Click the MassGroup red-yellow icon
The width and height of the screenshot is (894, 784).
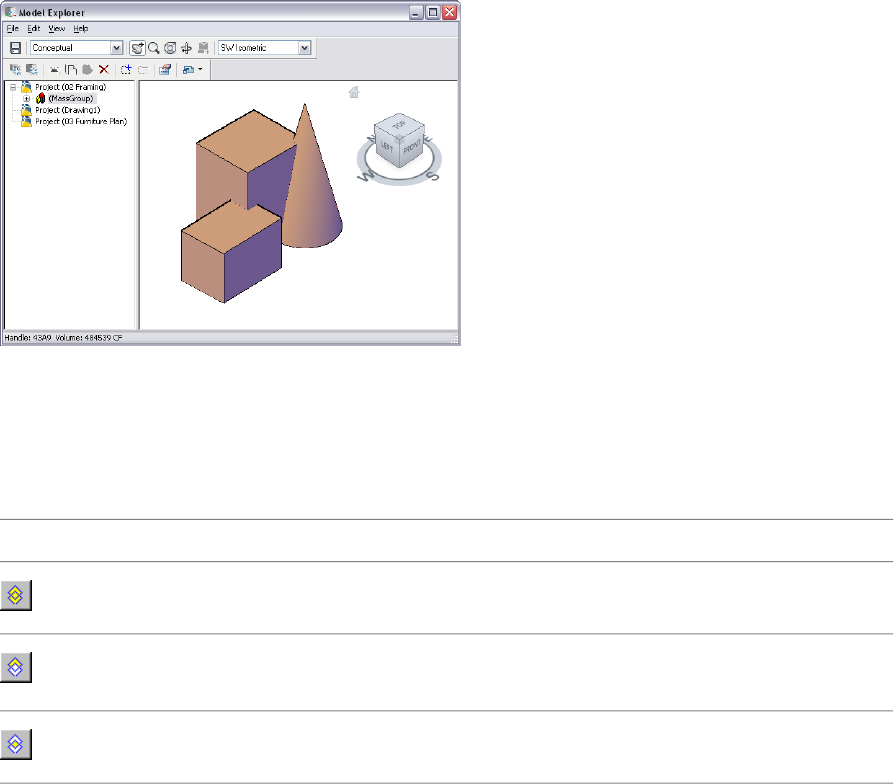[40, 99]
